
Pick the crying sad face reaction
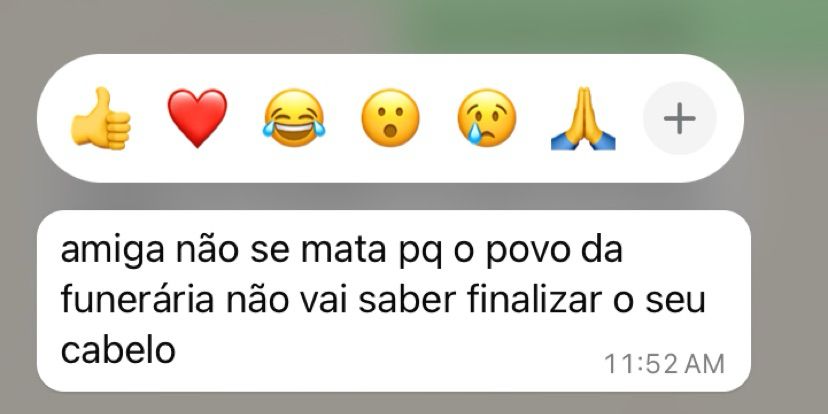(486, 118)
